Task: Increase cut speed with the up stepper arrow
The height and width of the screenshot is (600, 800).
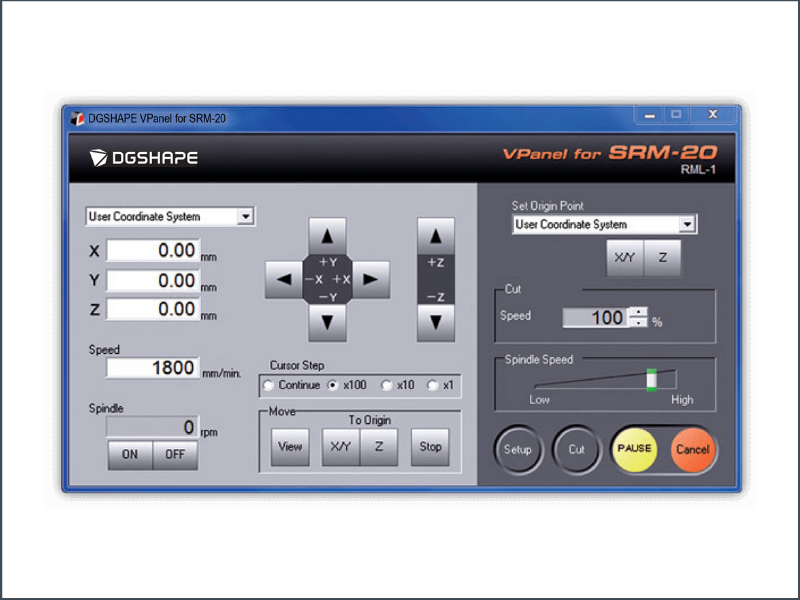Action: point(638,312)
